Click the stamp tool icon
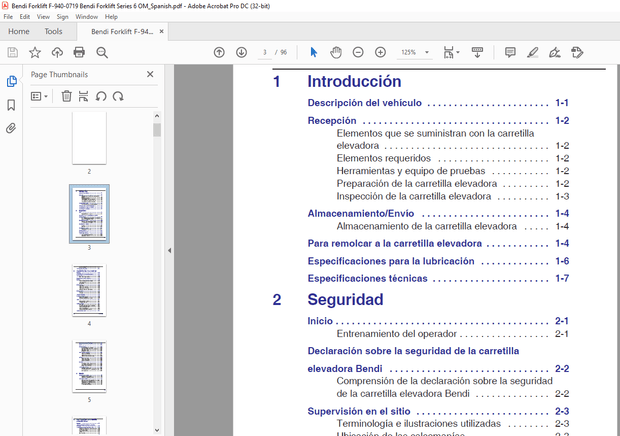620x436 pixels. tap(577, 52)
